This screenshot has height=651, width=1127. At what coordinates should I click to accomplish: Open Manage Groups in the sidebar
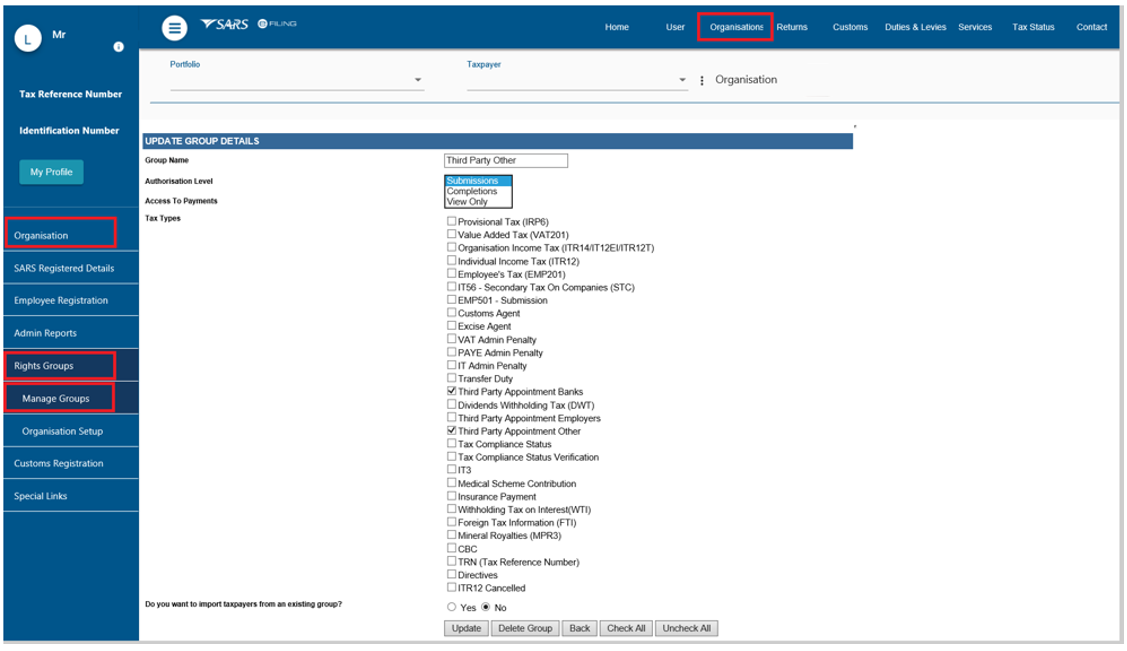click(57, 398)
